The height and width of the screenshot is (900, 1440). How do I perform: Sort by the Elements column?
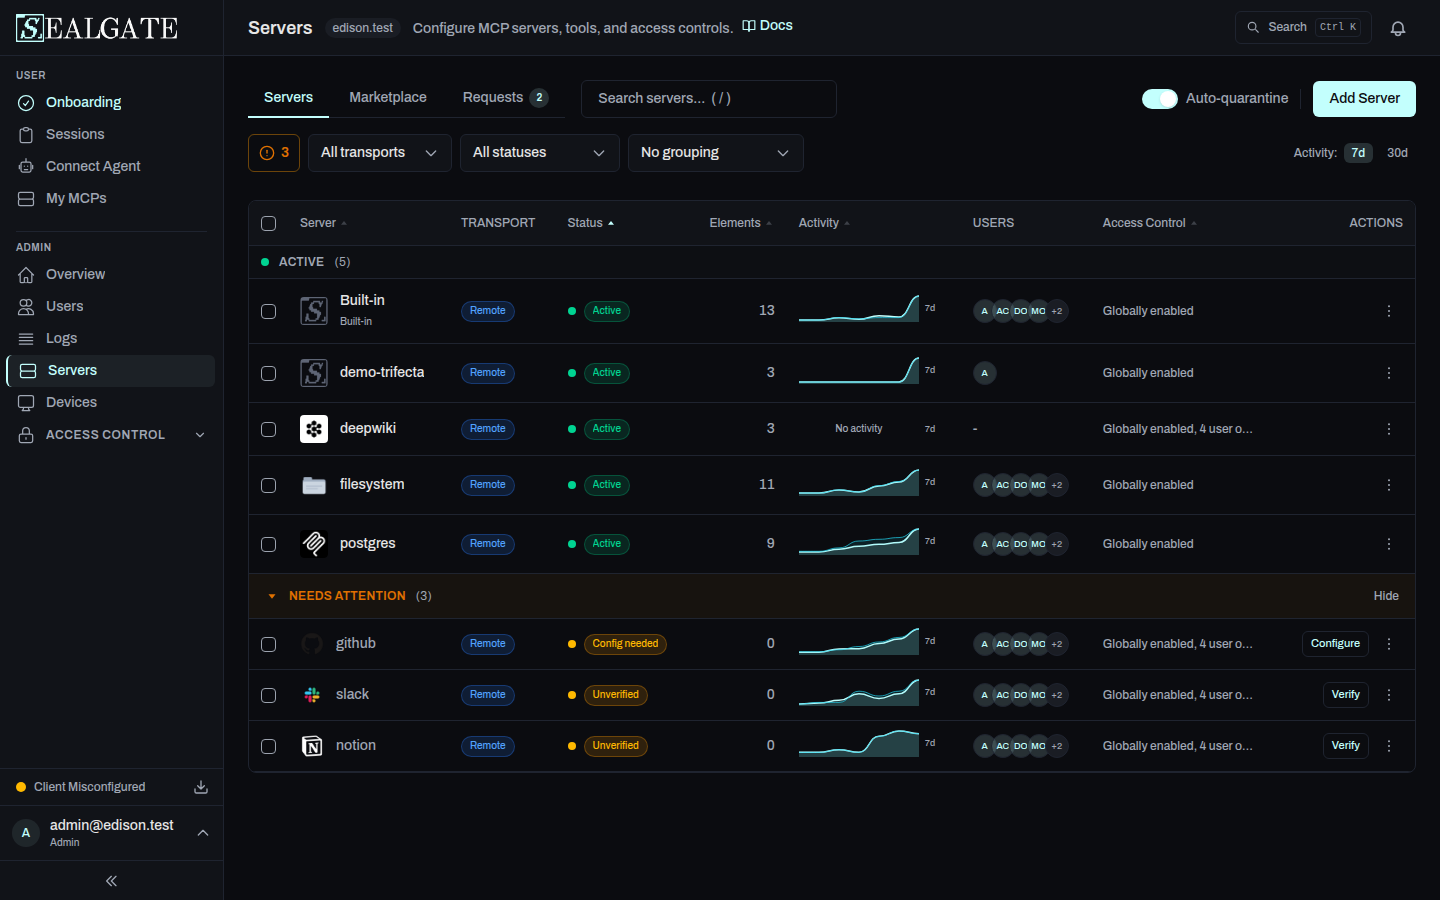[x=740, y=223]
